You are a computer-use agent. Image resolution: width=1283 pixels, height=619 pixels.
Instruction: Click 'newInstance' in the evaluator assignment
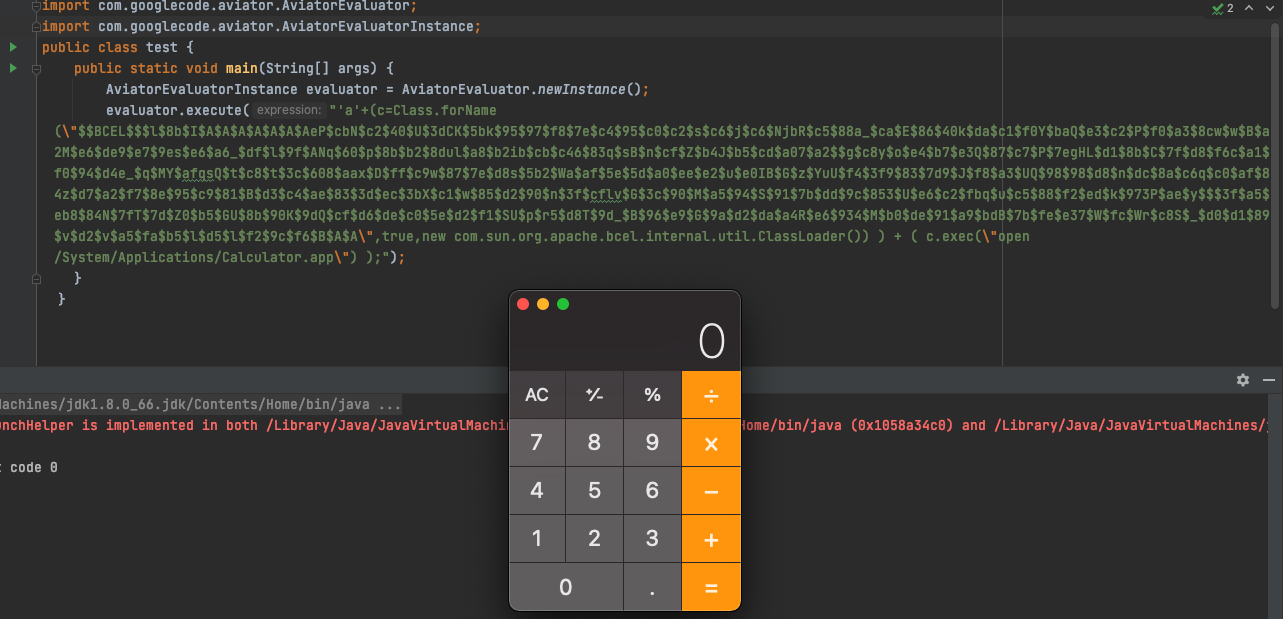[x=582, y=89]
